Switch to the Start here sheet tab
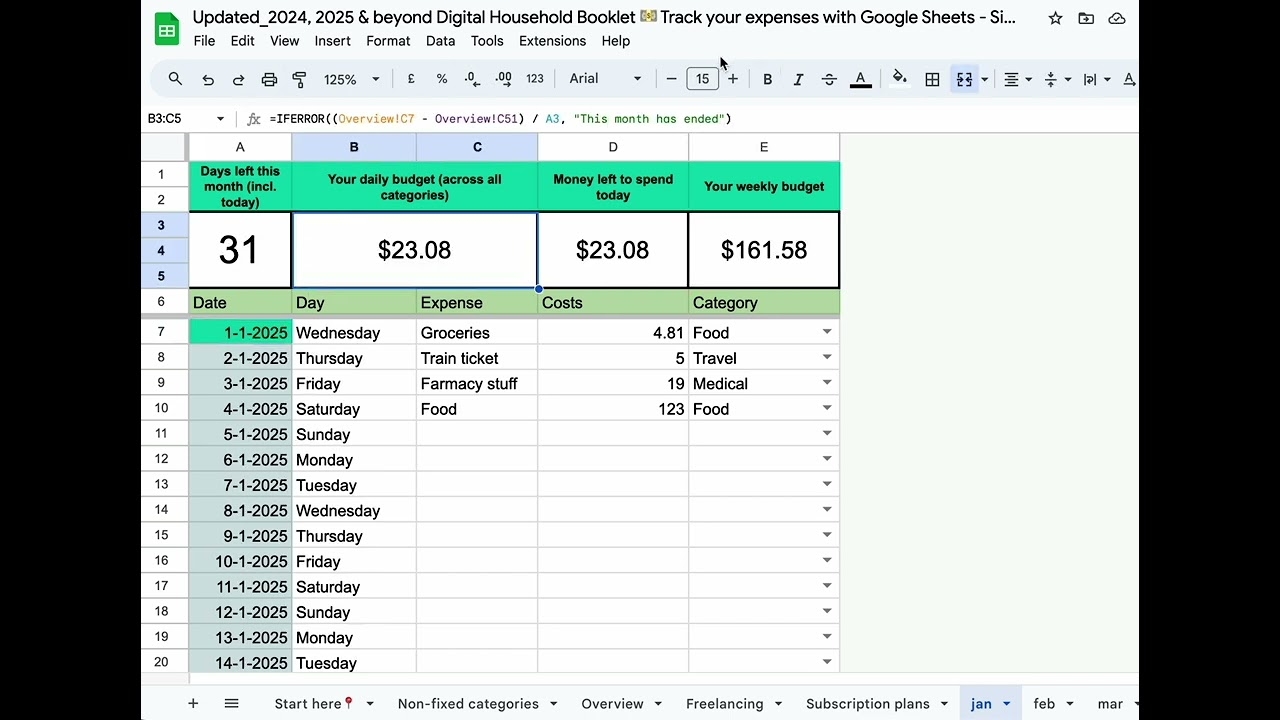 (x=314, y=704)
